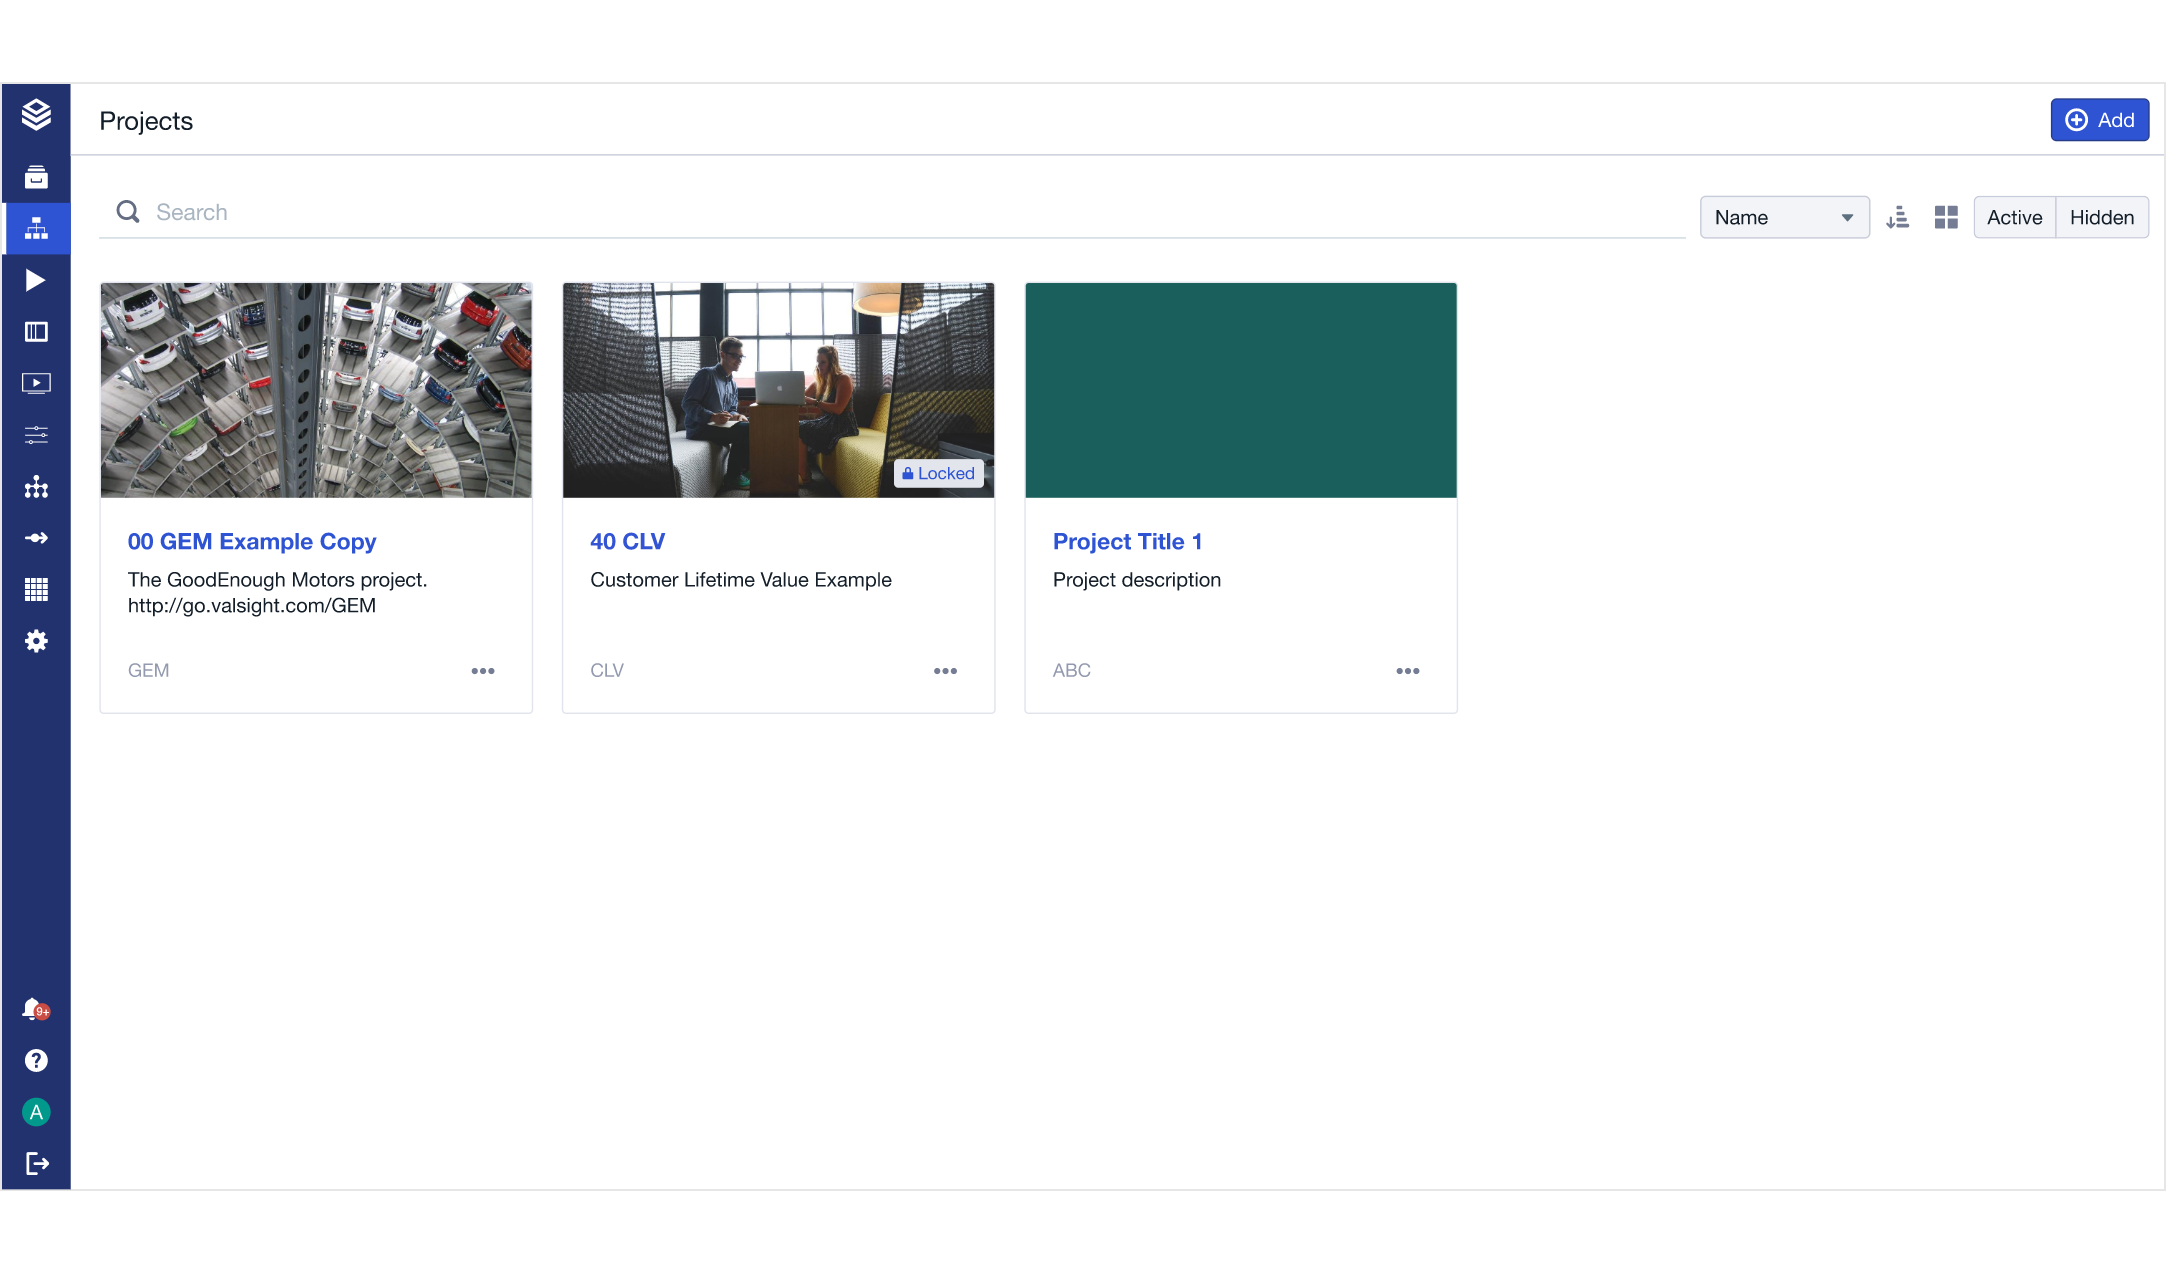Viewport: 2166px width, 1274px height.
Task: Click the teal Project Title 1 cover
Action: point(1240,390)
